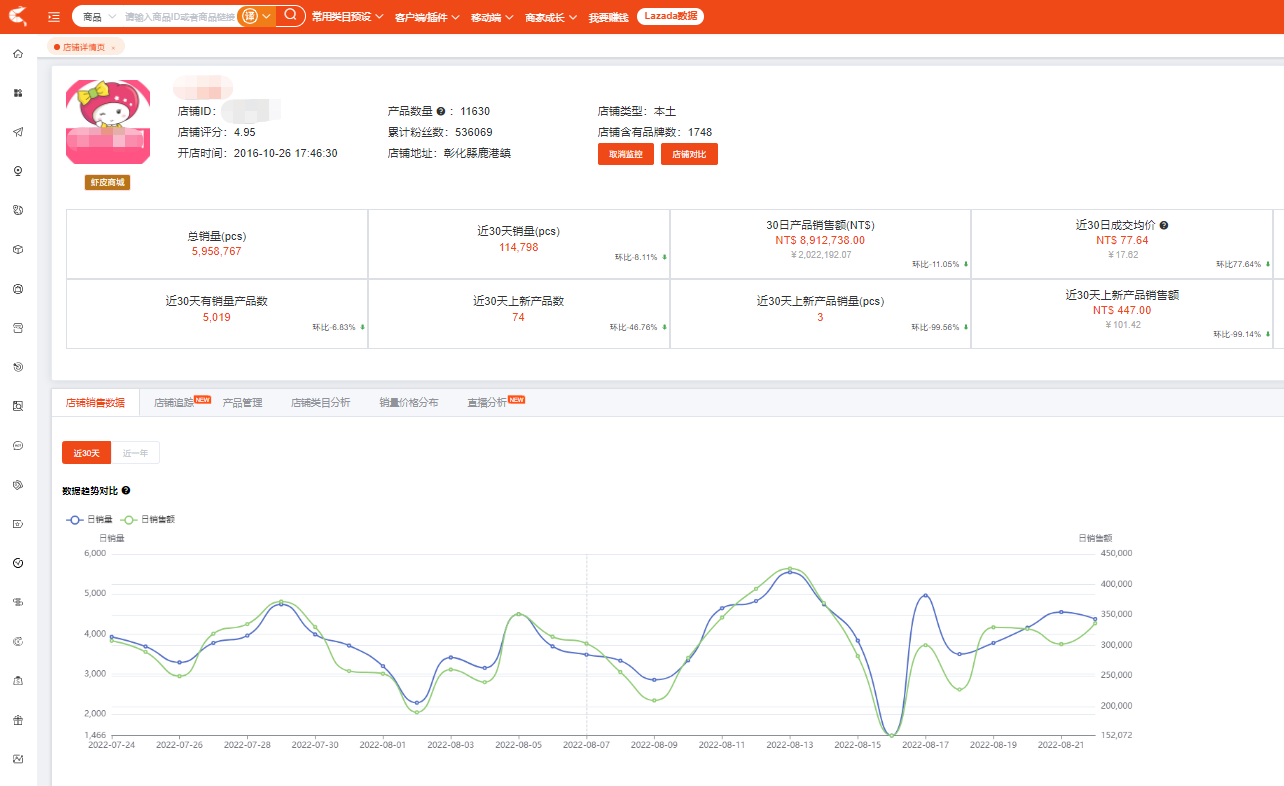Open the 商品 search type dropdown
1284x786 pixels.
coord(96,16)
